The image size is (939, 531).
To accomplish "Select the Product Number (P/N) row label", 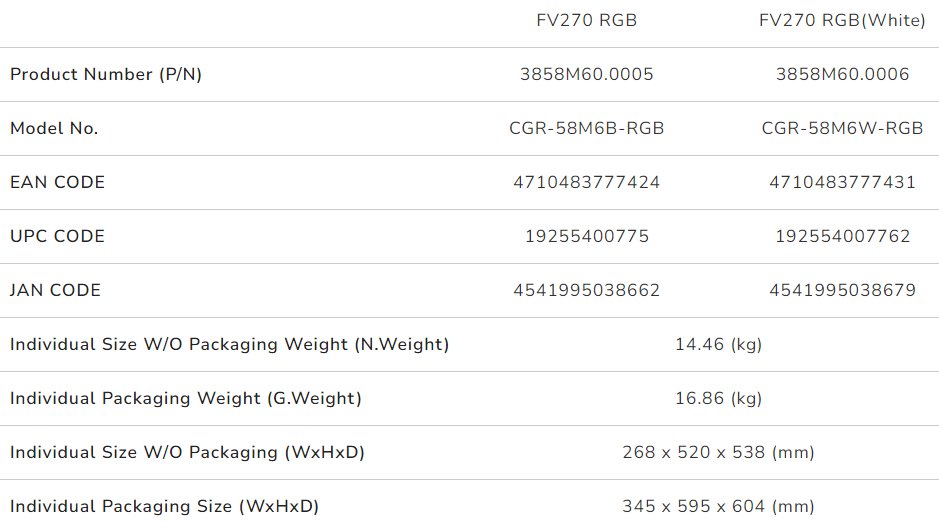I will point(106,75).
